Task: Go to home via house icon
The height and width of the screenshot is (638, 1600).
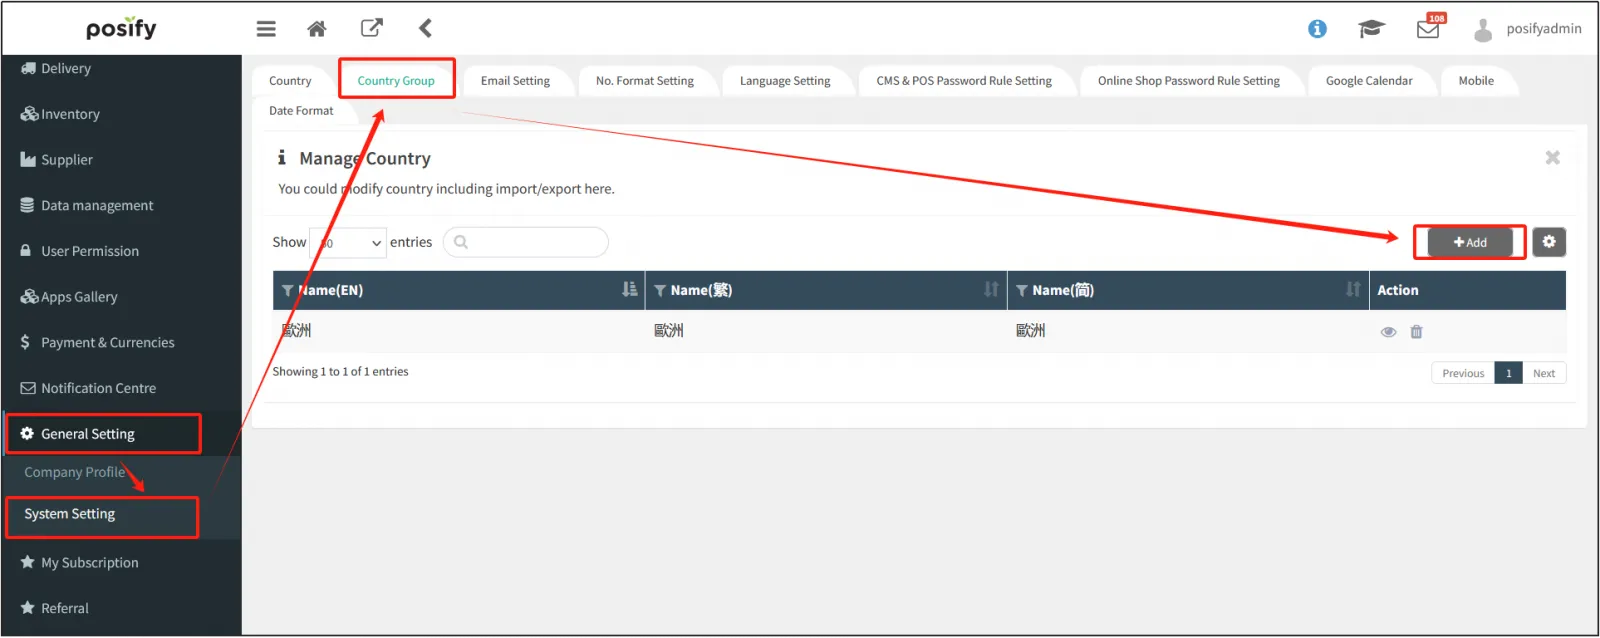Action: tap(317, 29)
